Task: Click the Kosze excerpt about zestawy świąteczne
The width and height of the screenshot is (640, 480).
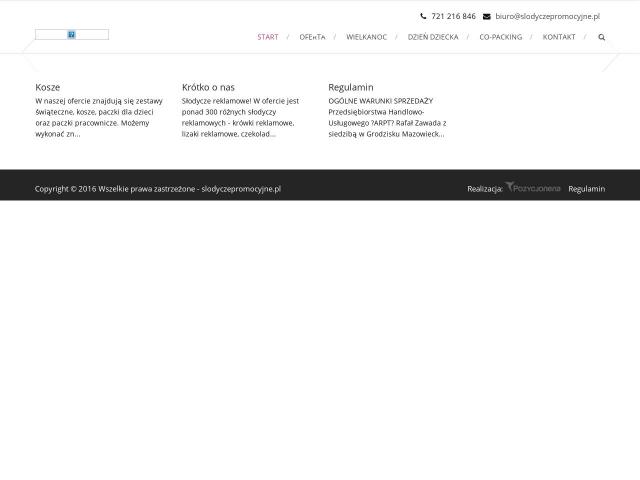Action: coord(99,118)
